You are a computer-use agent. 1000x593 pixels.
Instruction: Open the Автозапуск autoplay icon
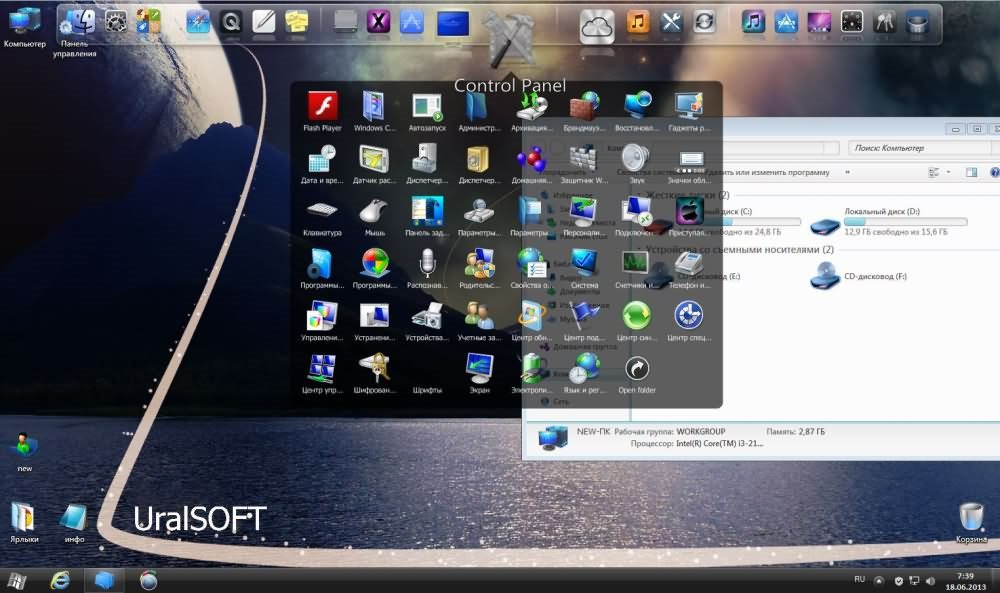(x=427, y=107)
